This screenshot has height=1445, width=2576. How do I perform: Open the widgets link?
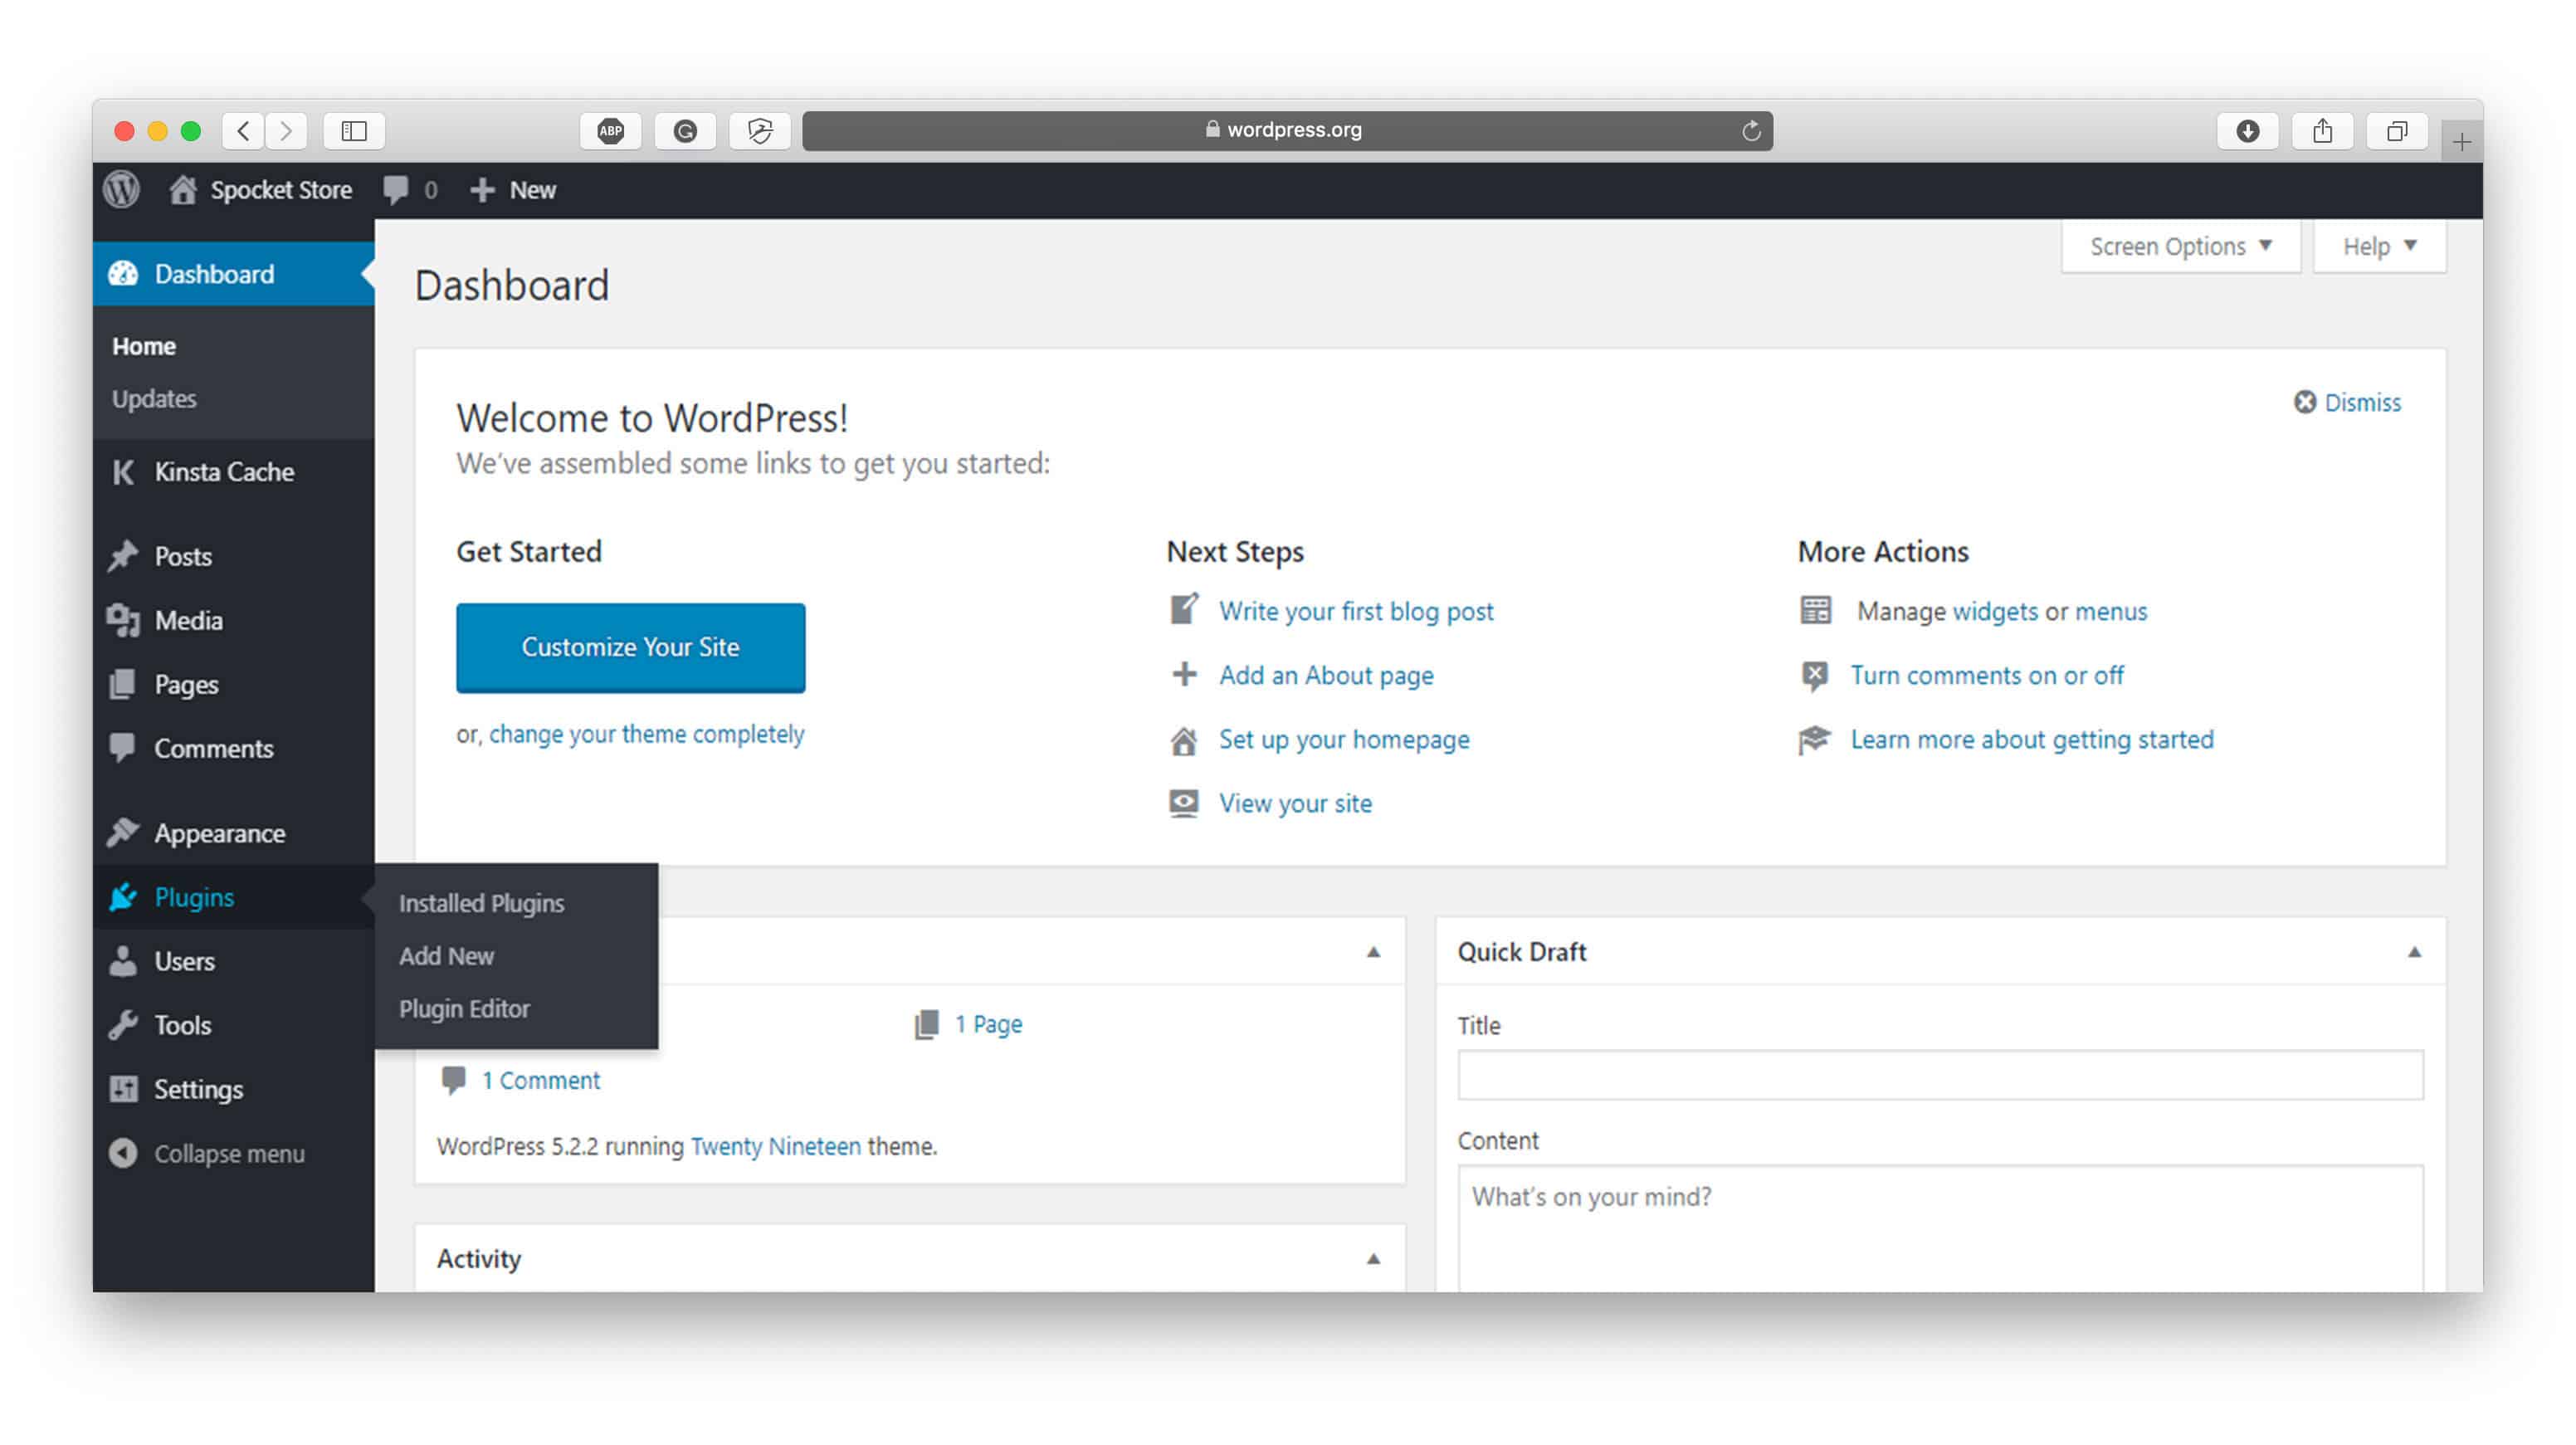coord(1994,611)
